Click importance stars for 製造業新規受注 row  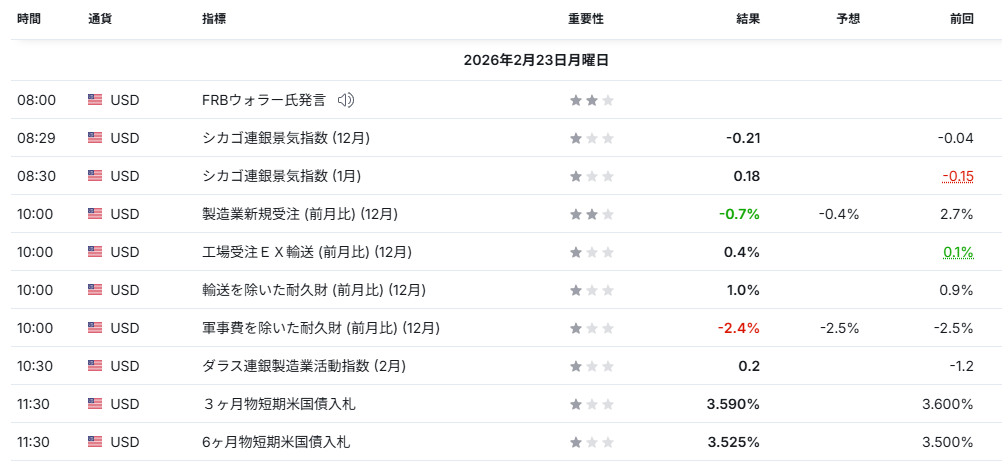pos(592,214)
